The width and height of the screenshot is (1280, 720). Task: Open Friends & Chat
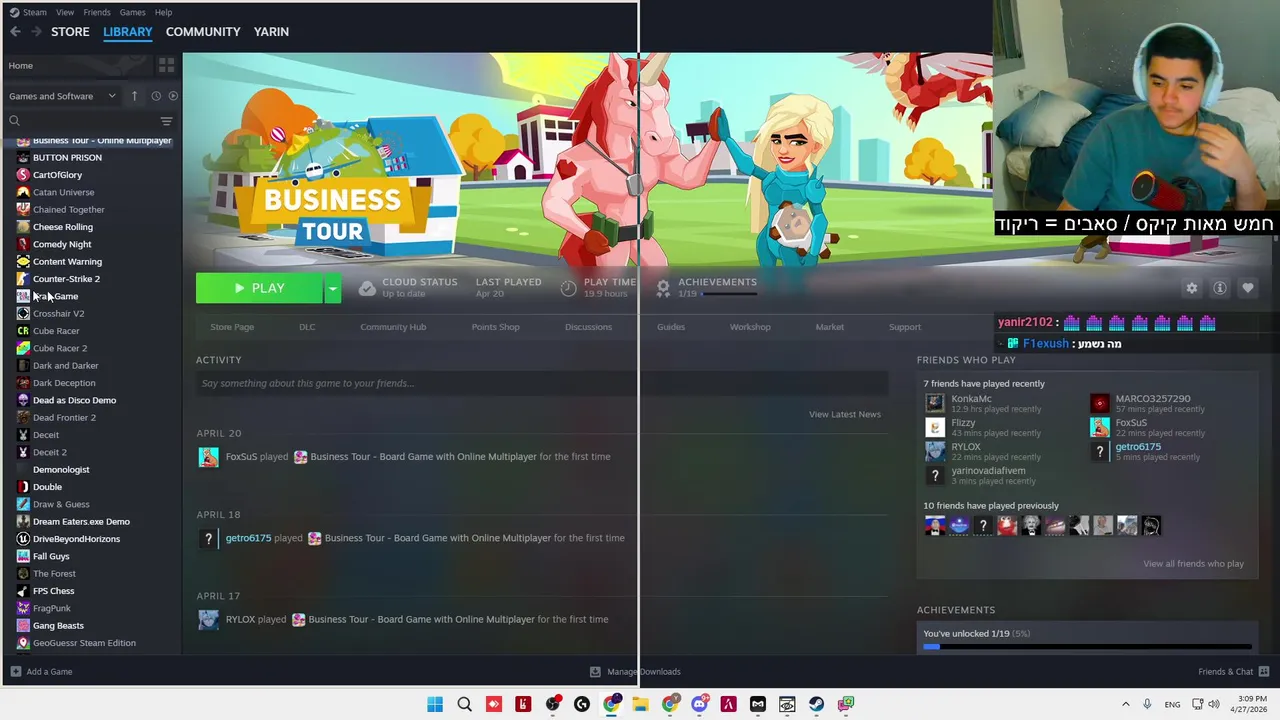click(1233, 672)
